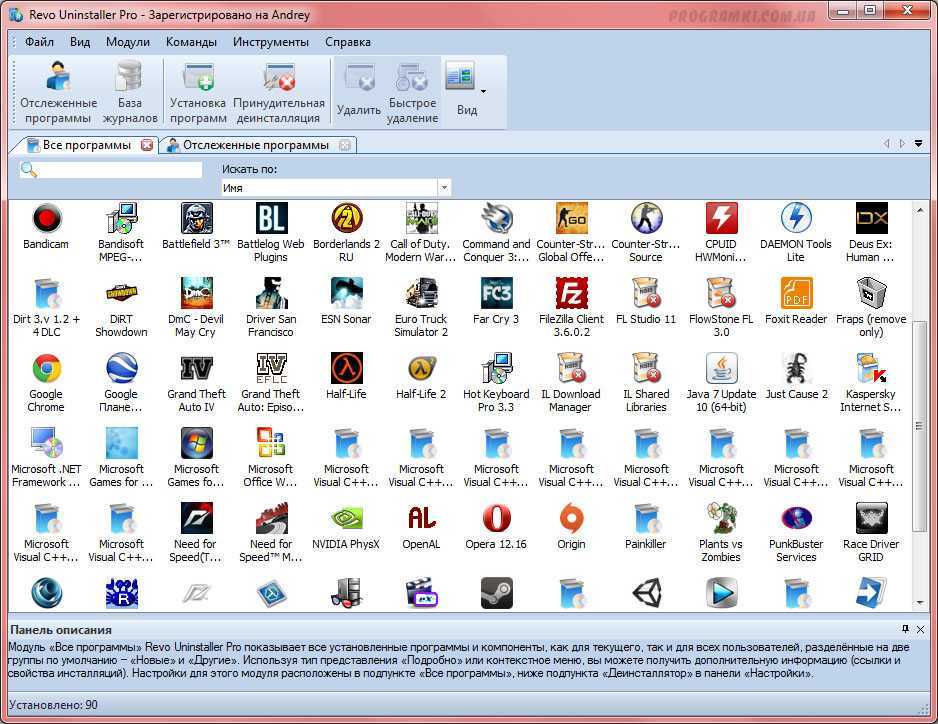Open the tab list dropdown arrow

coord(918,144)
